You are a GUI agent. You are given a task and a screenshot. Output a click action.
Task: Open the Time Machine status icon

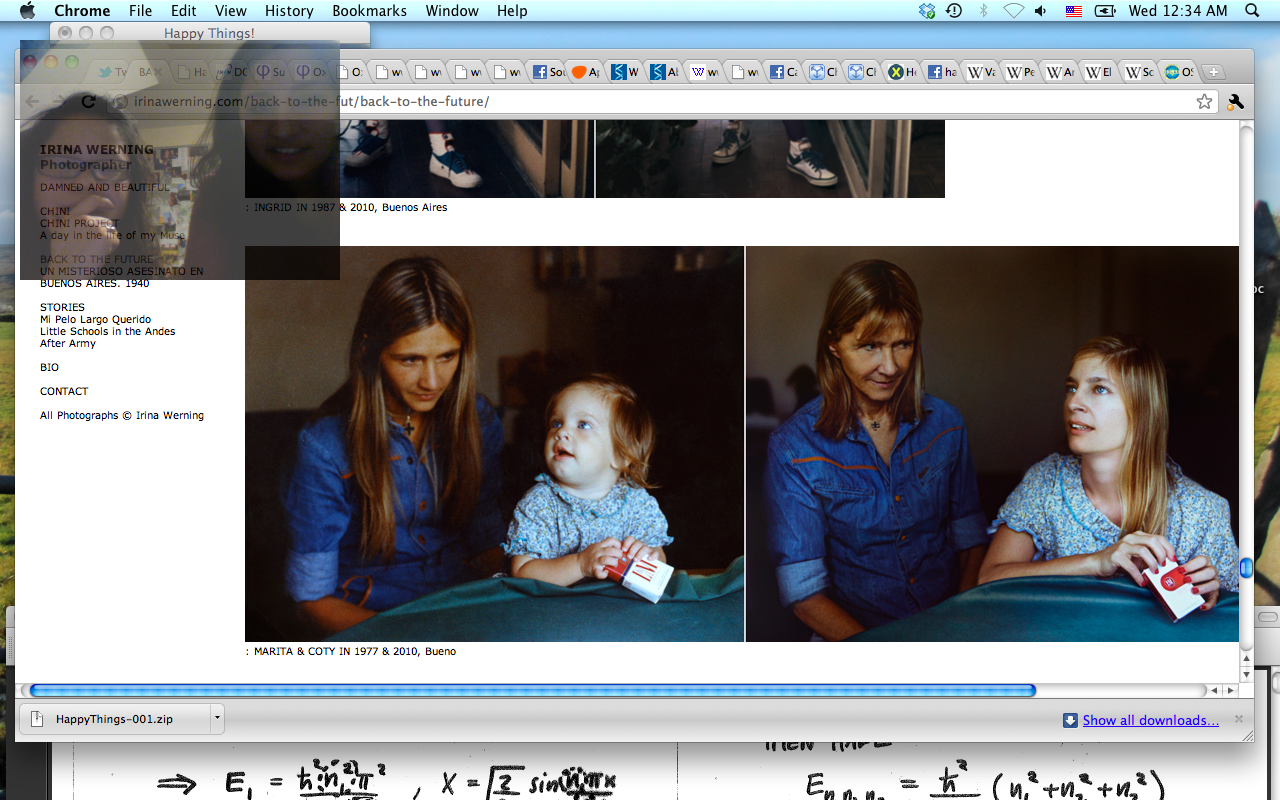pos(954,11)
